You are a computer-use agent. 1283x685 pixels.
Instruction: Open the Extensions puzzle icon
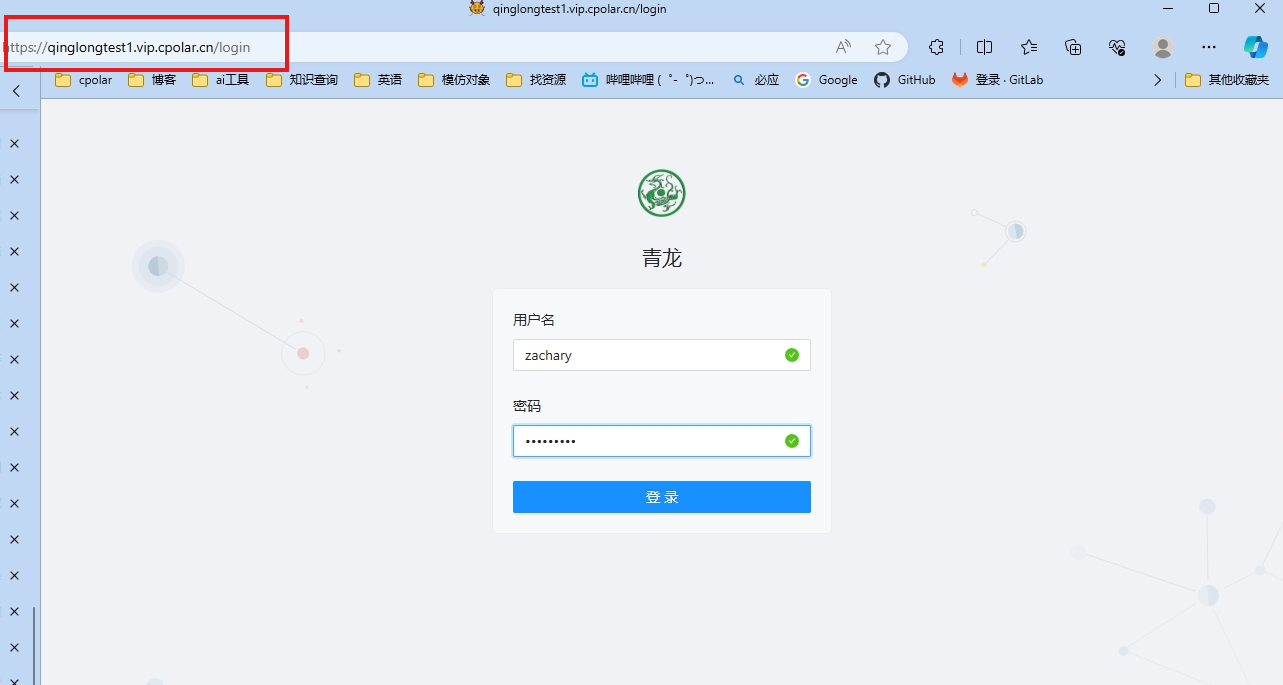tap(936, 47)
